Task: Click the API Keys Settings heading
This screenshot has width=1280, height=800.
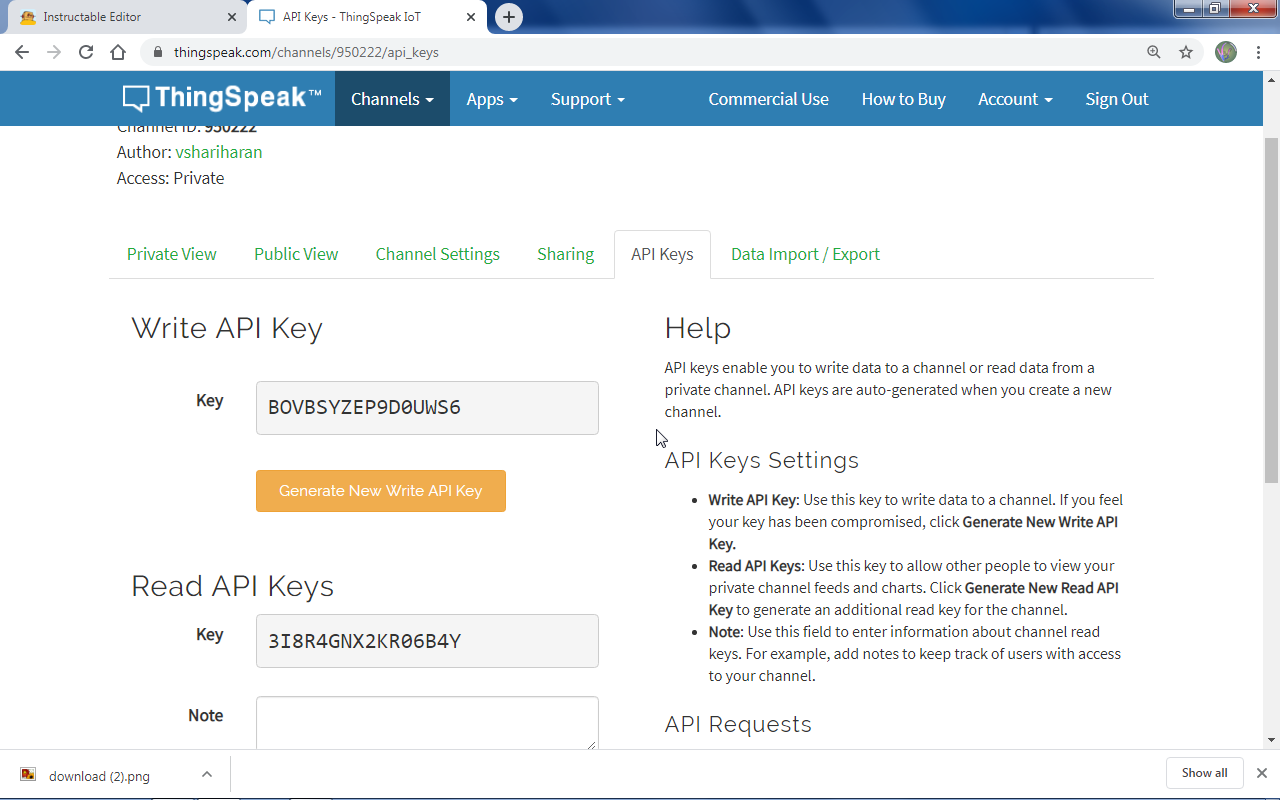Action: [x=762, y=460]
